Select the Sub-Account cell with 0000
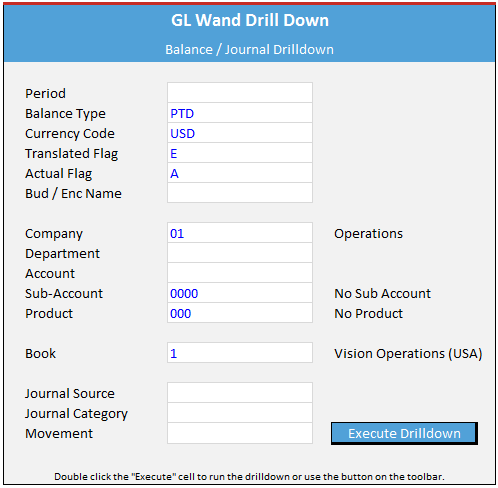This screenshot has height=488, width=498. pos(240,293)
